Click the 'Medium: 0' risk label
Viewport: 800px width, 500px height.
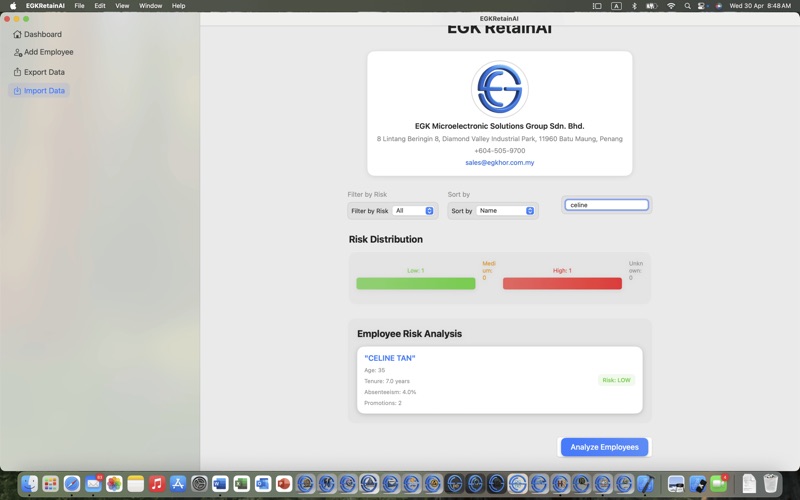coord(489,271)
